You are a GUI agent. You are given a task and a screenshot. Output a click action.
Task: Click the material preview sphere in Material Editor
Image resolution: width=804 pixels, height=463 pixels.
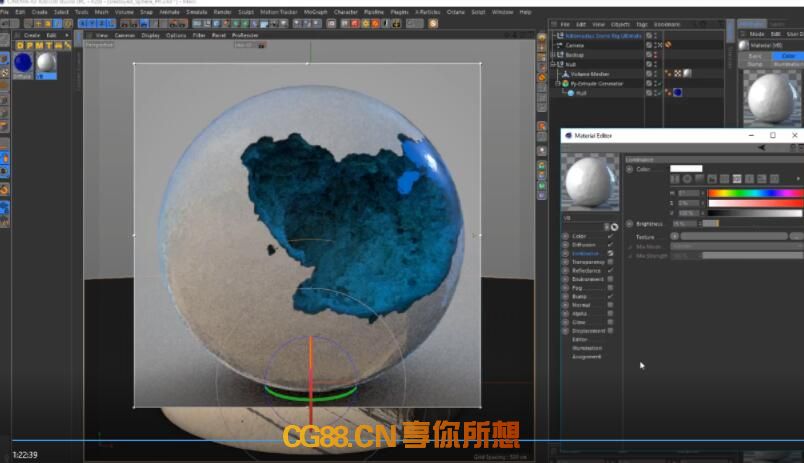click(x=590, y=182)
